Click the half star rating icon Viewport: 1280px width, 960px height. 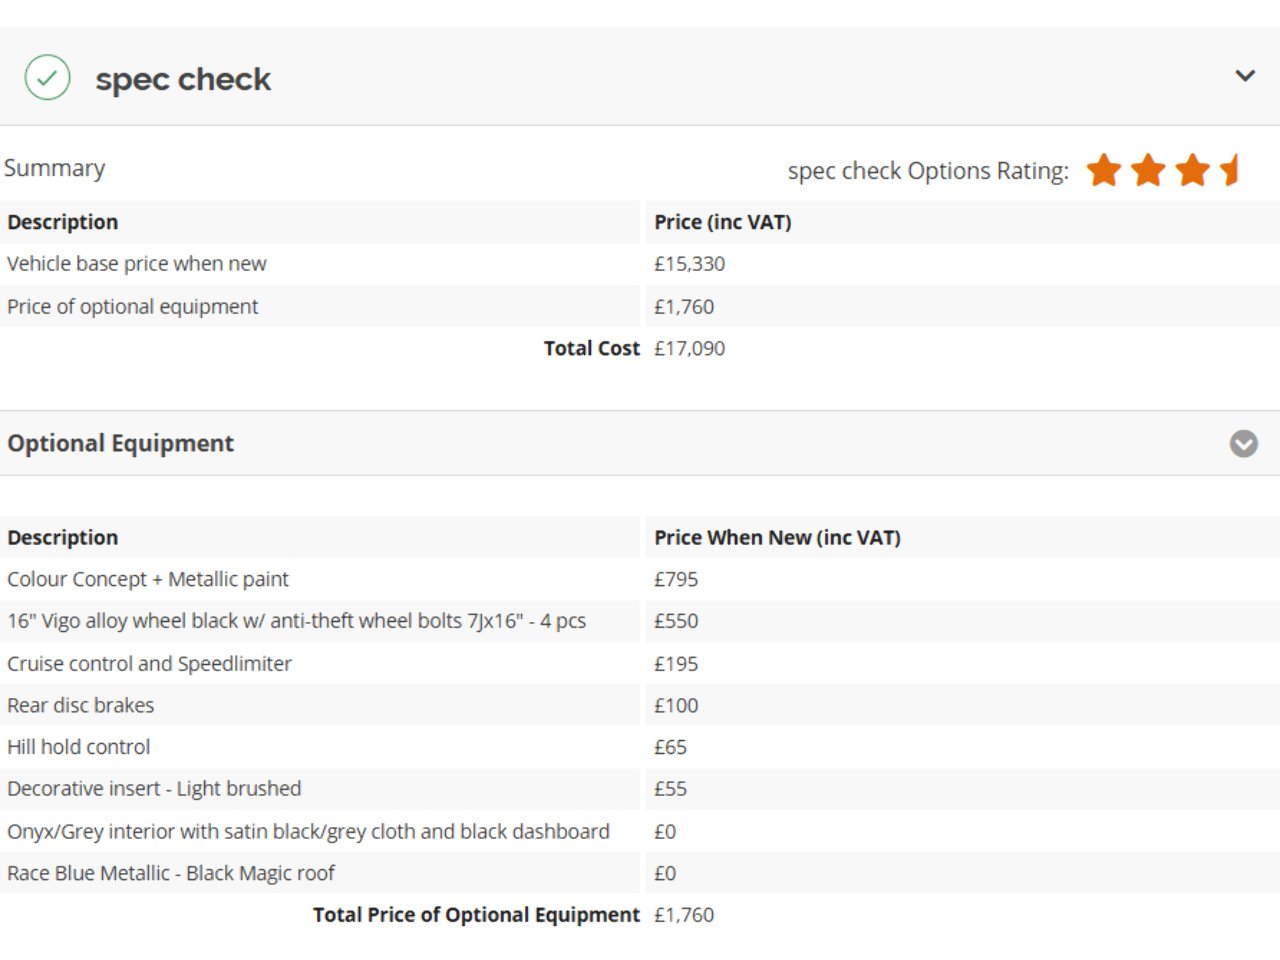point(1231,170)
